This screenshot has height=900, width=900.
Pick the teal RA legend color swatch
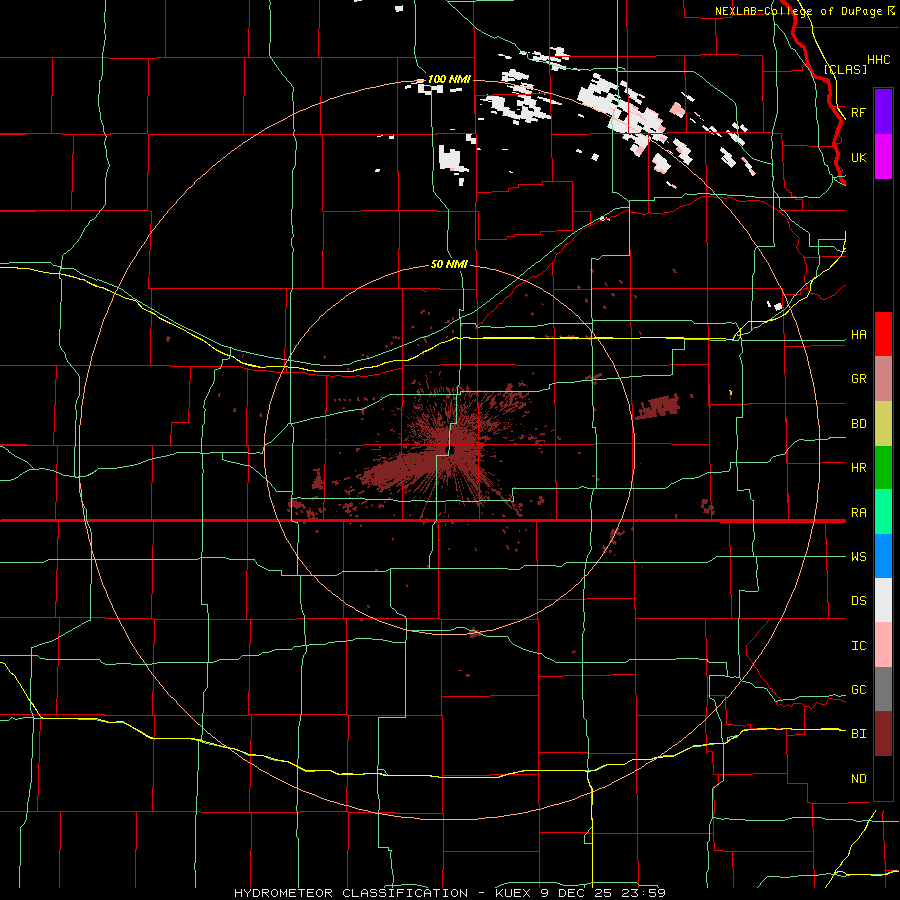[x=883, y=512]
